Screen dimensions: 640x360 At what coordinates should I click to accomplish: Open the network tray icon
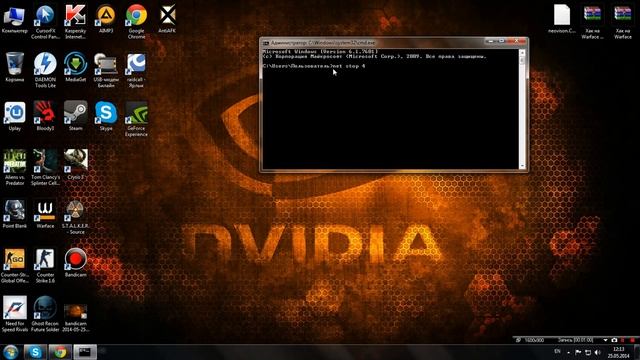coord(588,352)
